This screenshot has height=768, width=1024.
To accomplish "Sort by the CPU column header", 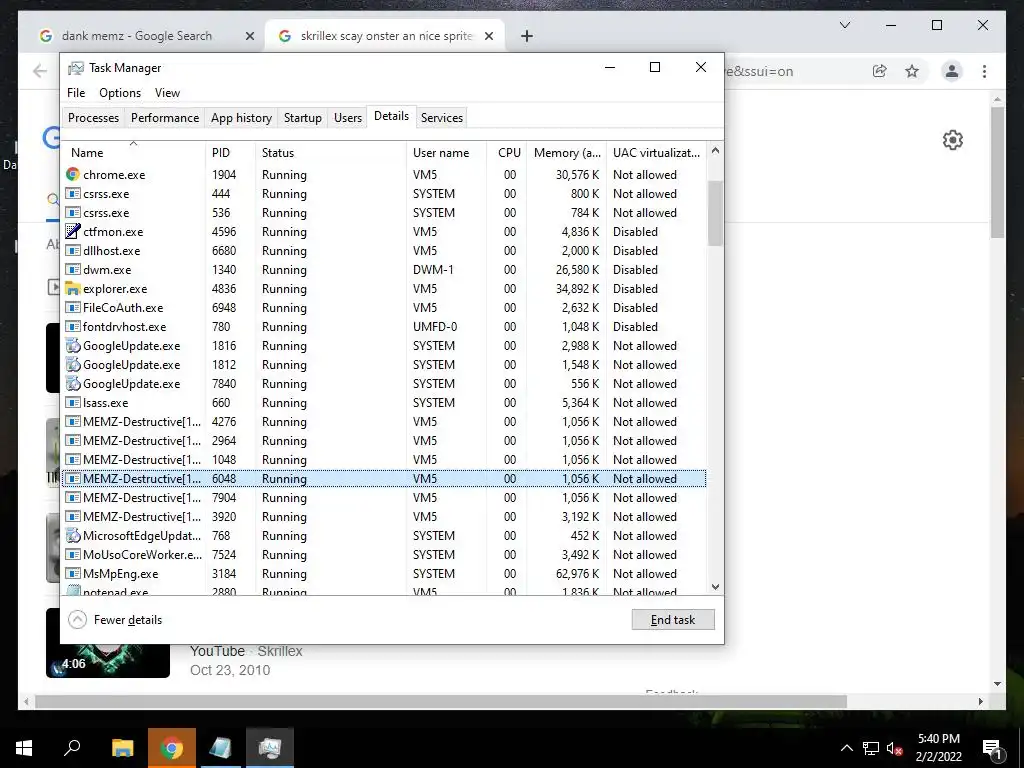I will coord(506,152).
